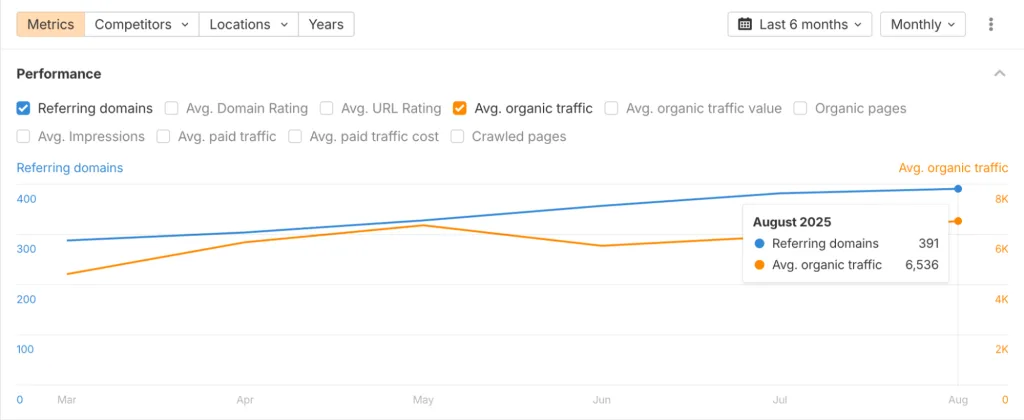Disable the Avg. organic traffic checkbox

point(459,108)
